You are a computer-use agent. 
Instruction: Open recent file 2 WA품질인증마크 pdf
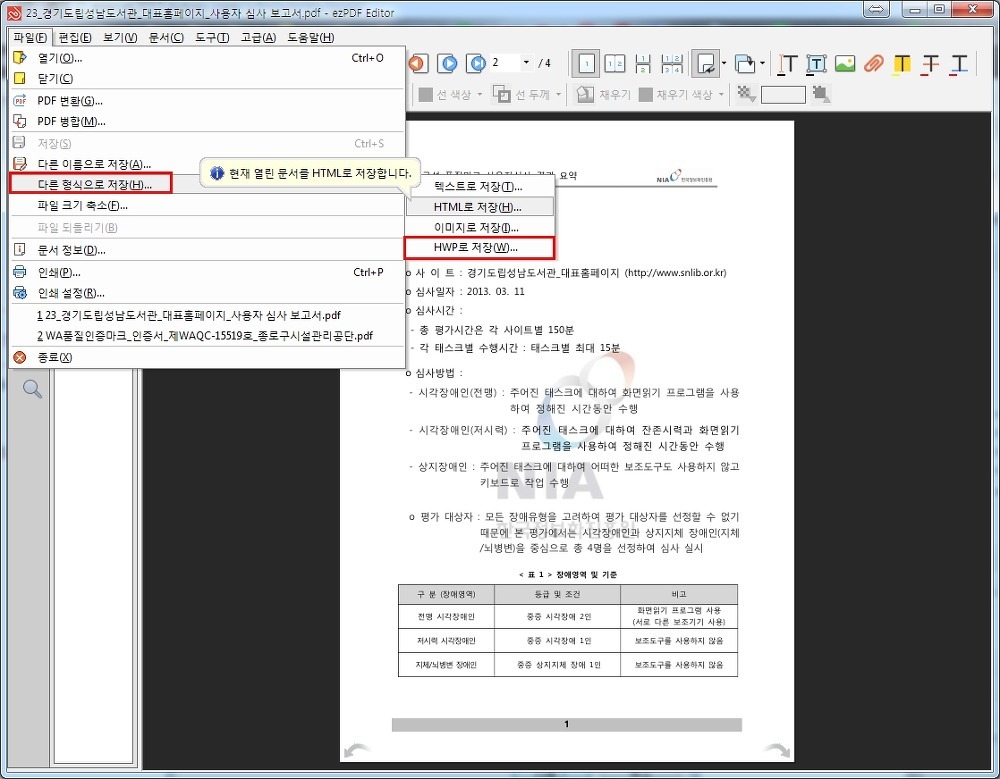click(x=207, y=336)
